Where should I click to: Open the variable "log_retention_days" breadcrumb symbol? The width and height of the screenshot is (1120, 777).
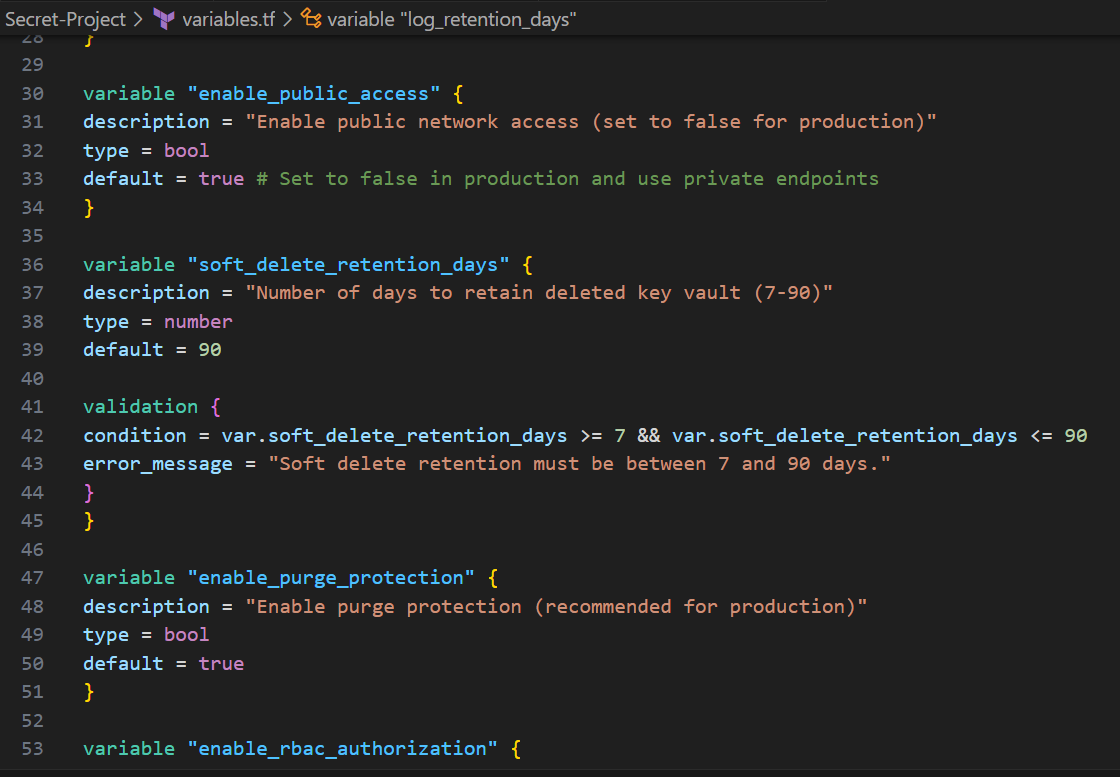click(x=452, y=19)
